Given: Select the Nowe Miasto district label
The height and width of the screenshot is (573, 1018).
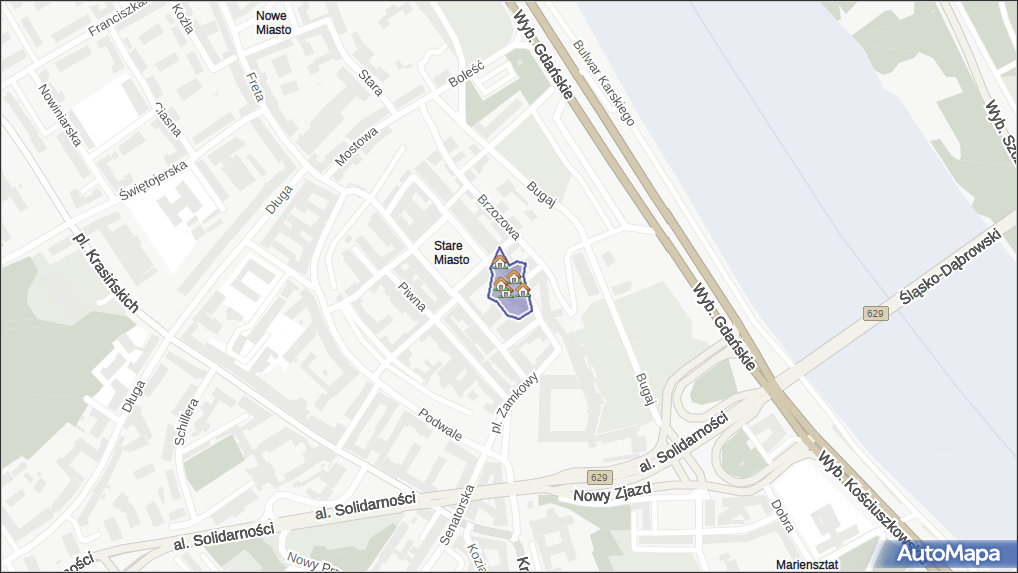Looking at the screenshot, I should 273,23.
